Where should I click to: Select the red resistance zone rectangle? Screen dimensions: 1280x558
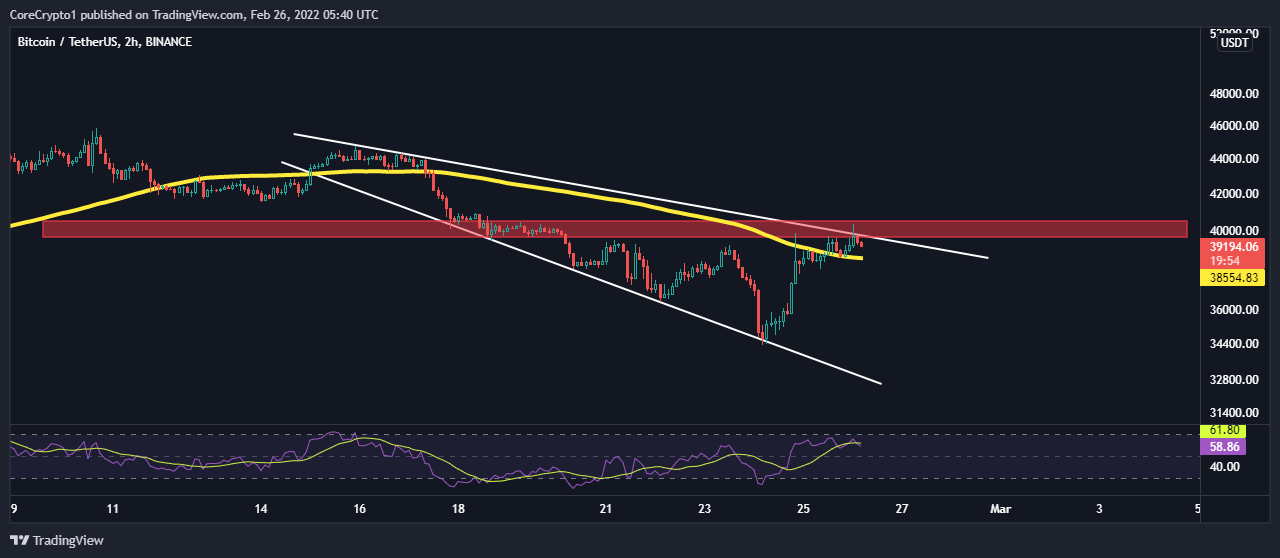(614, 229)
